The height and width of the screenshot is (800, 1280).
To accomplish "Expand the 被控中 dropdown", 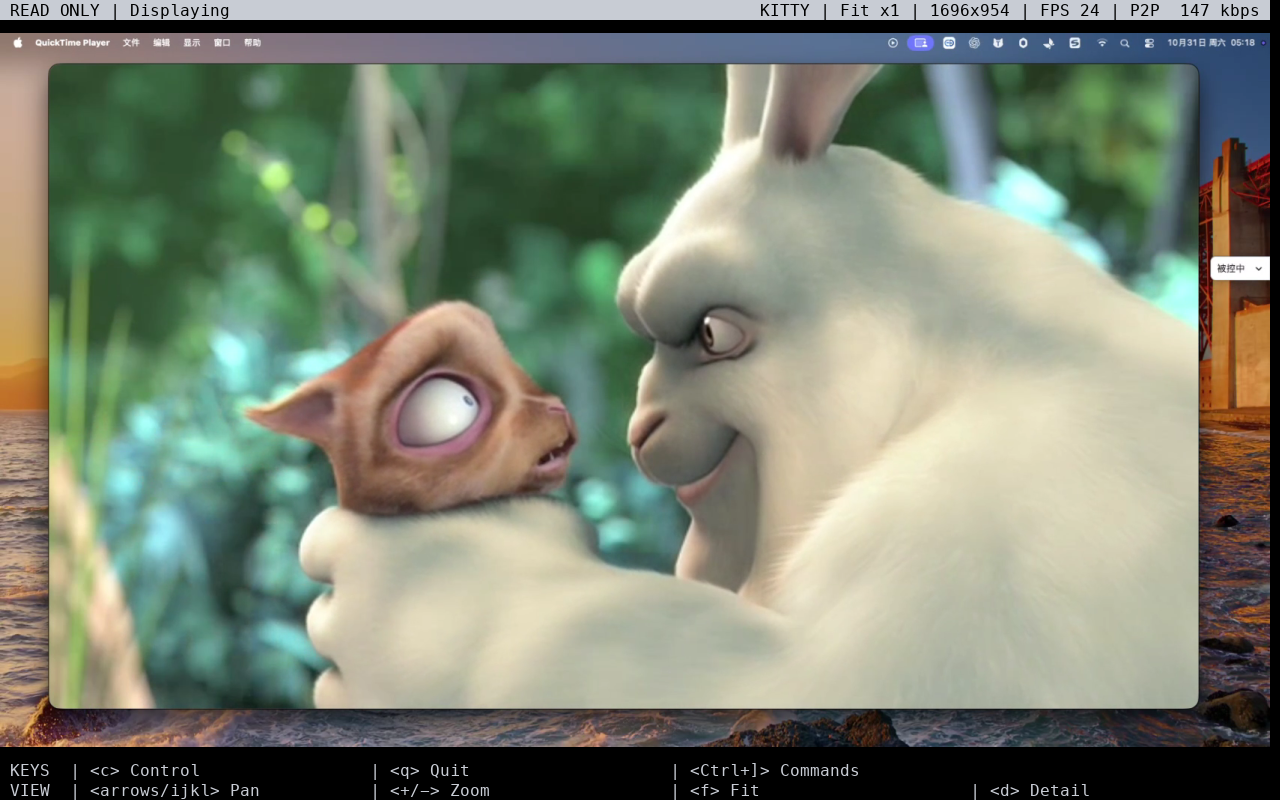I will pyautogui.click(x=1240, y=268).
